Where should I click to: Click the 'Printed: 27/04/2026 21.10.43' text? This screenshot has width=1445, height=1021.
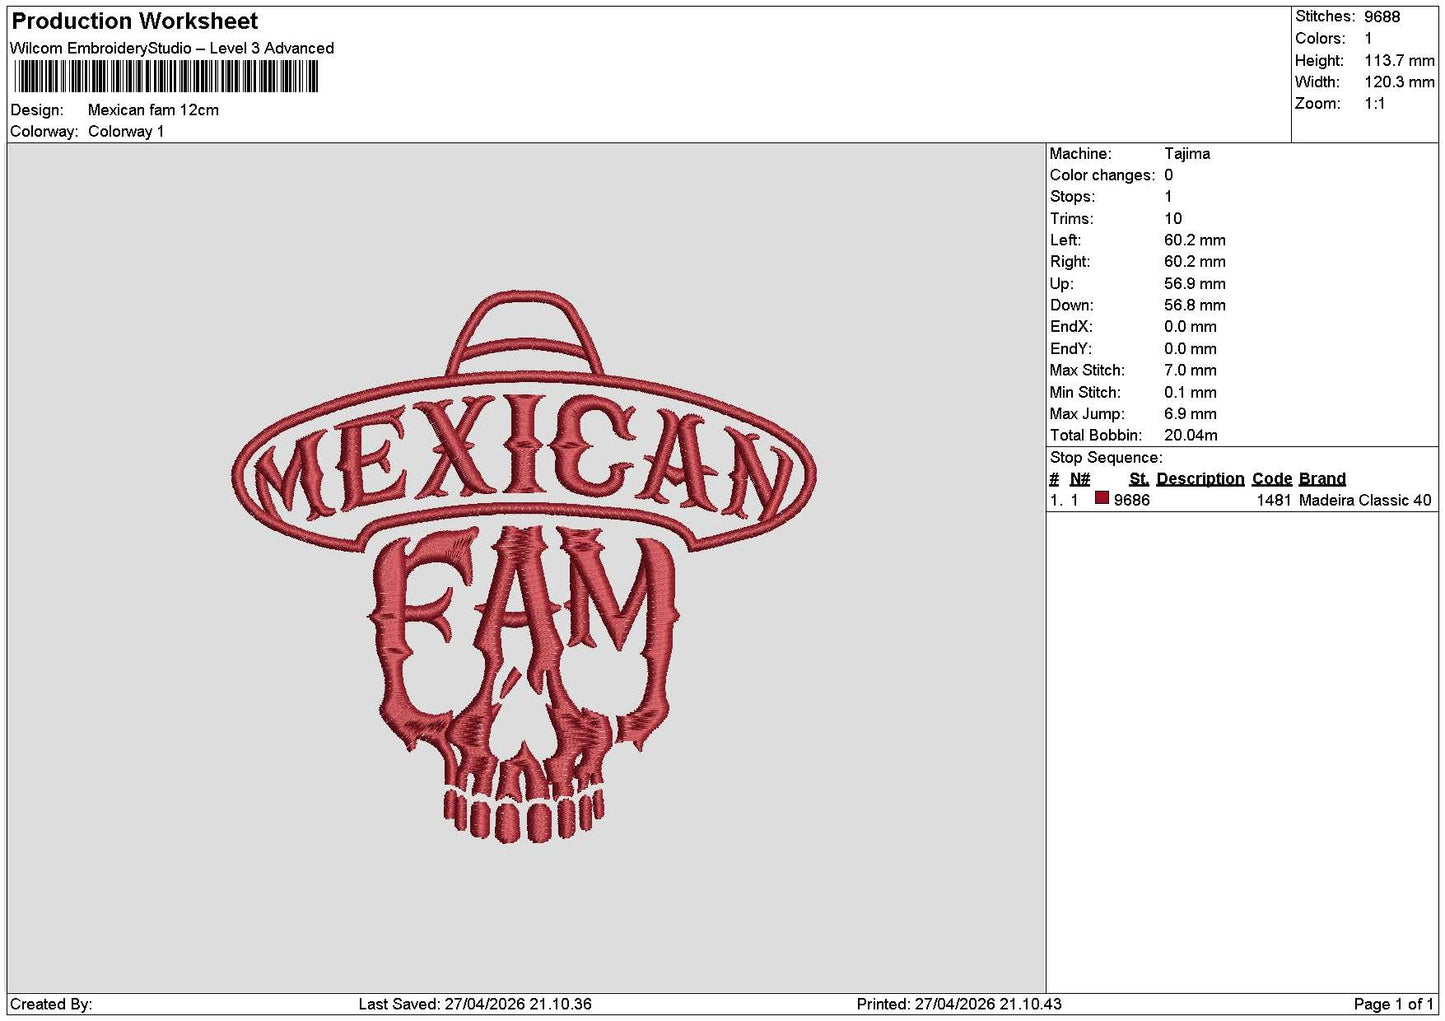click(959, 1004)
